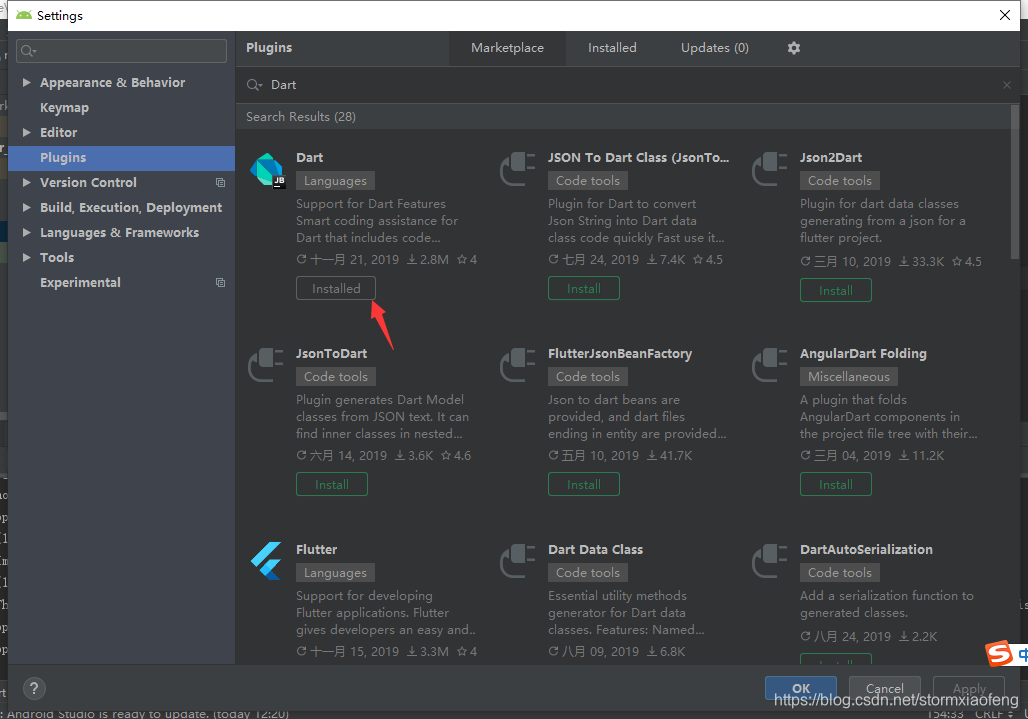Clear the Dart plugin search text

[x=1007, y=85]
